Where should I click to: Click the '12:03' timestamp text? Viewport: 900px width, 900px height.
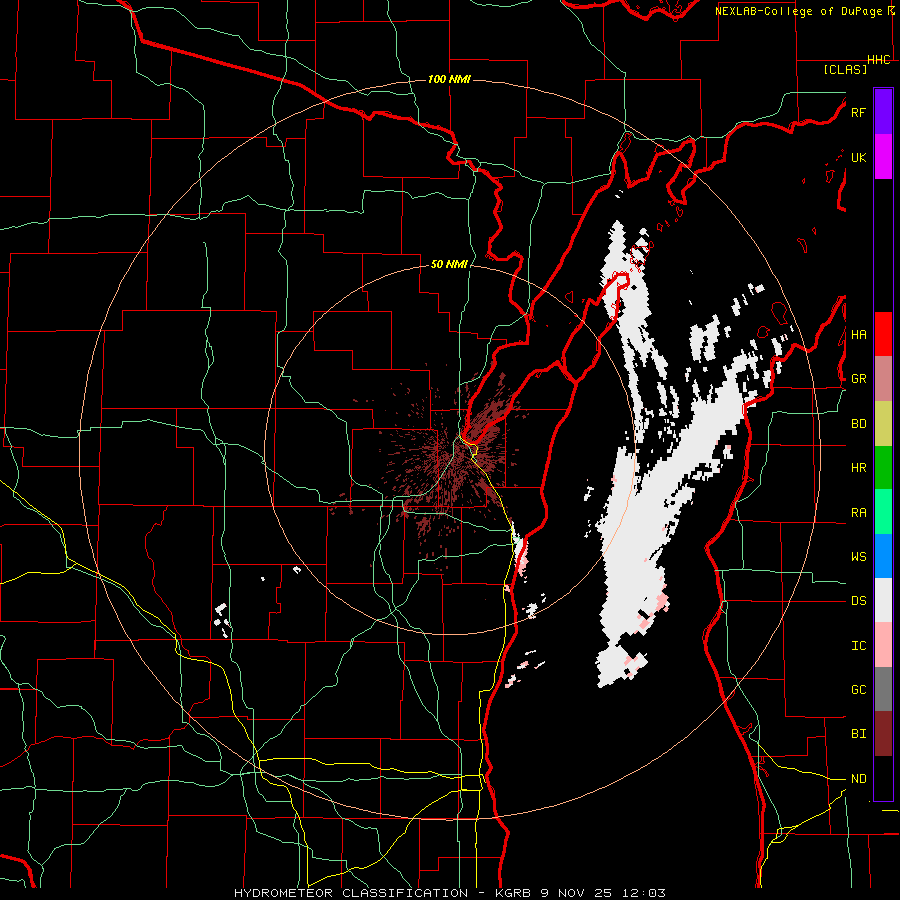tap(642, 893)
